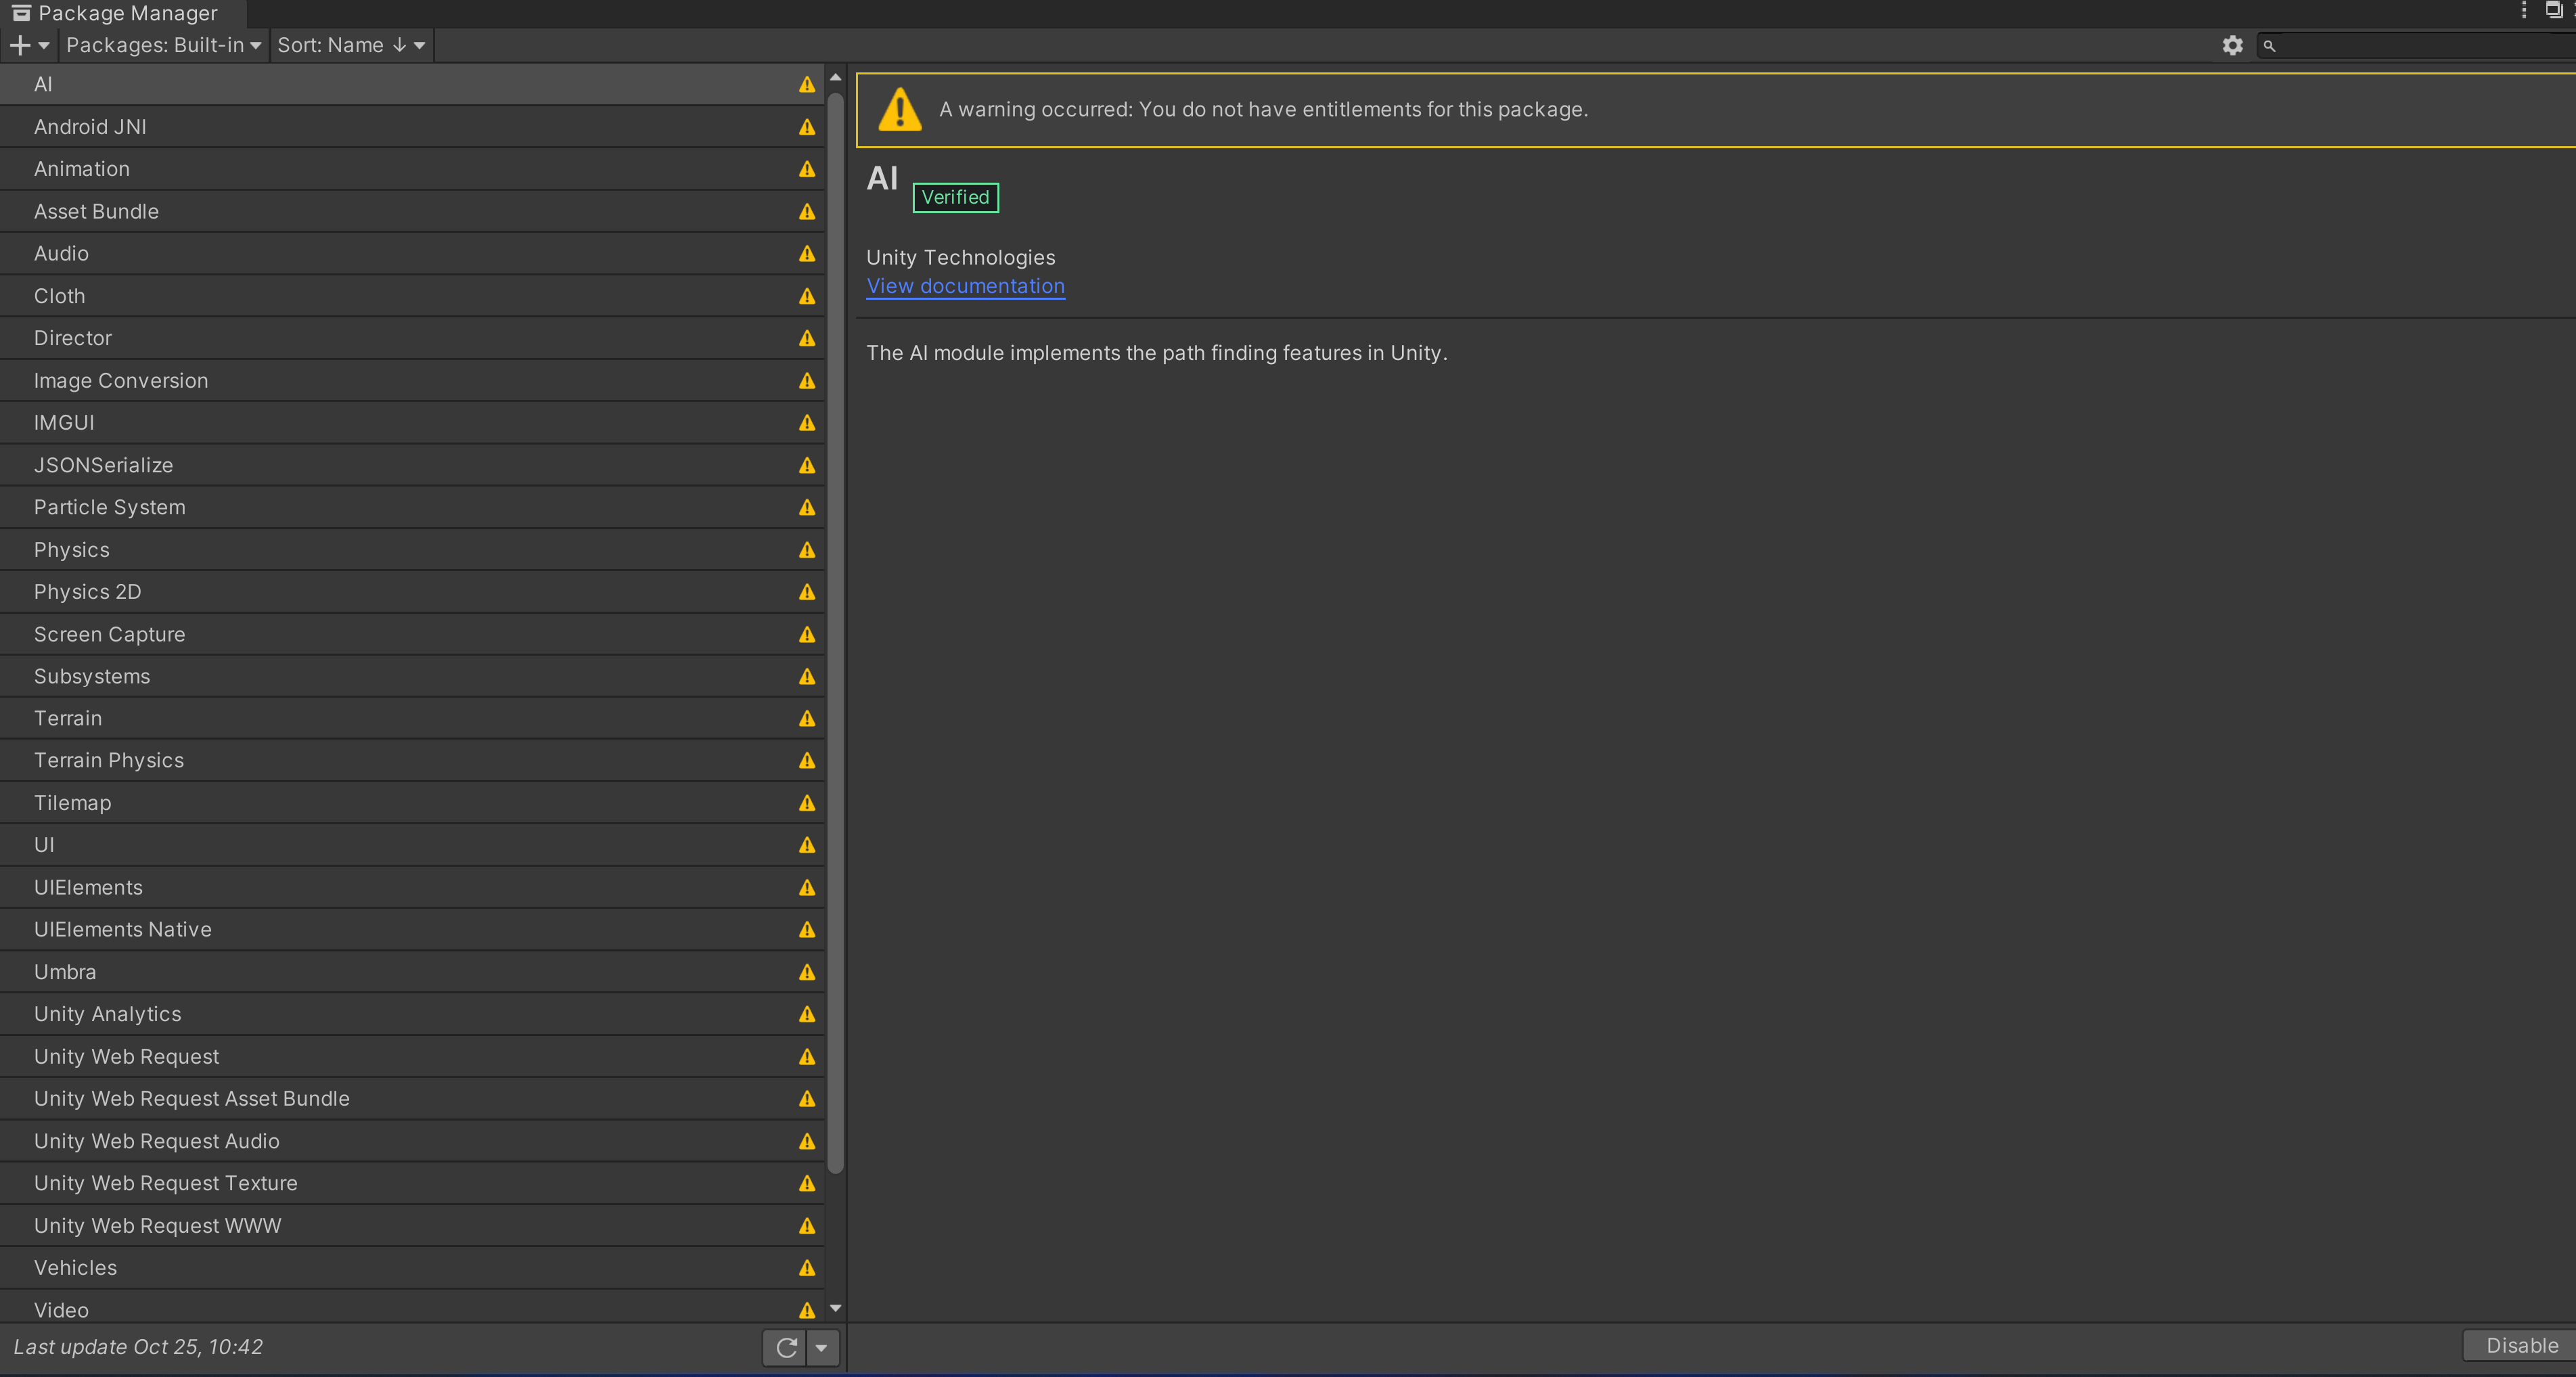
Task: Click the warning indicator for Unity Analytics
Action: [806, 1014]
